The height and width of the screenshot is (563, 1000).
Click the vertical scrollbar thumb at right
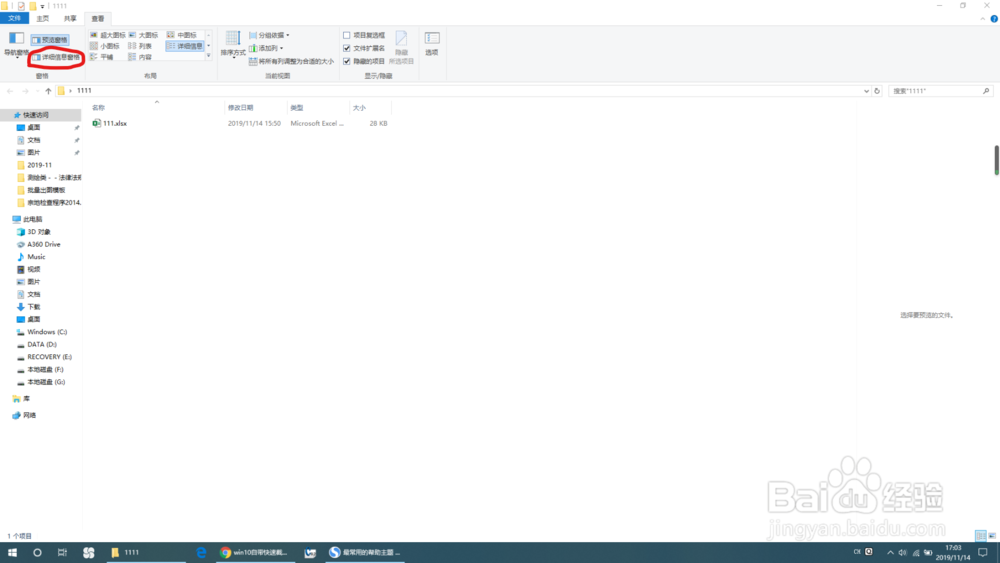[996, 159]
